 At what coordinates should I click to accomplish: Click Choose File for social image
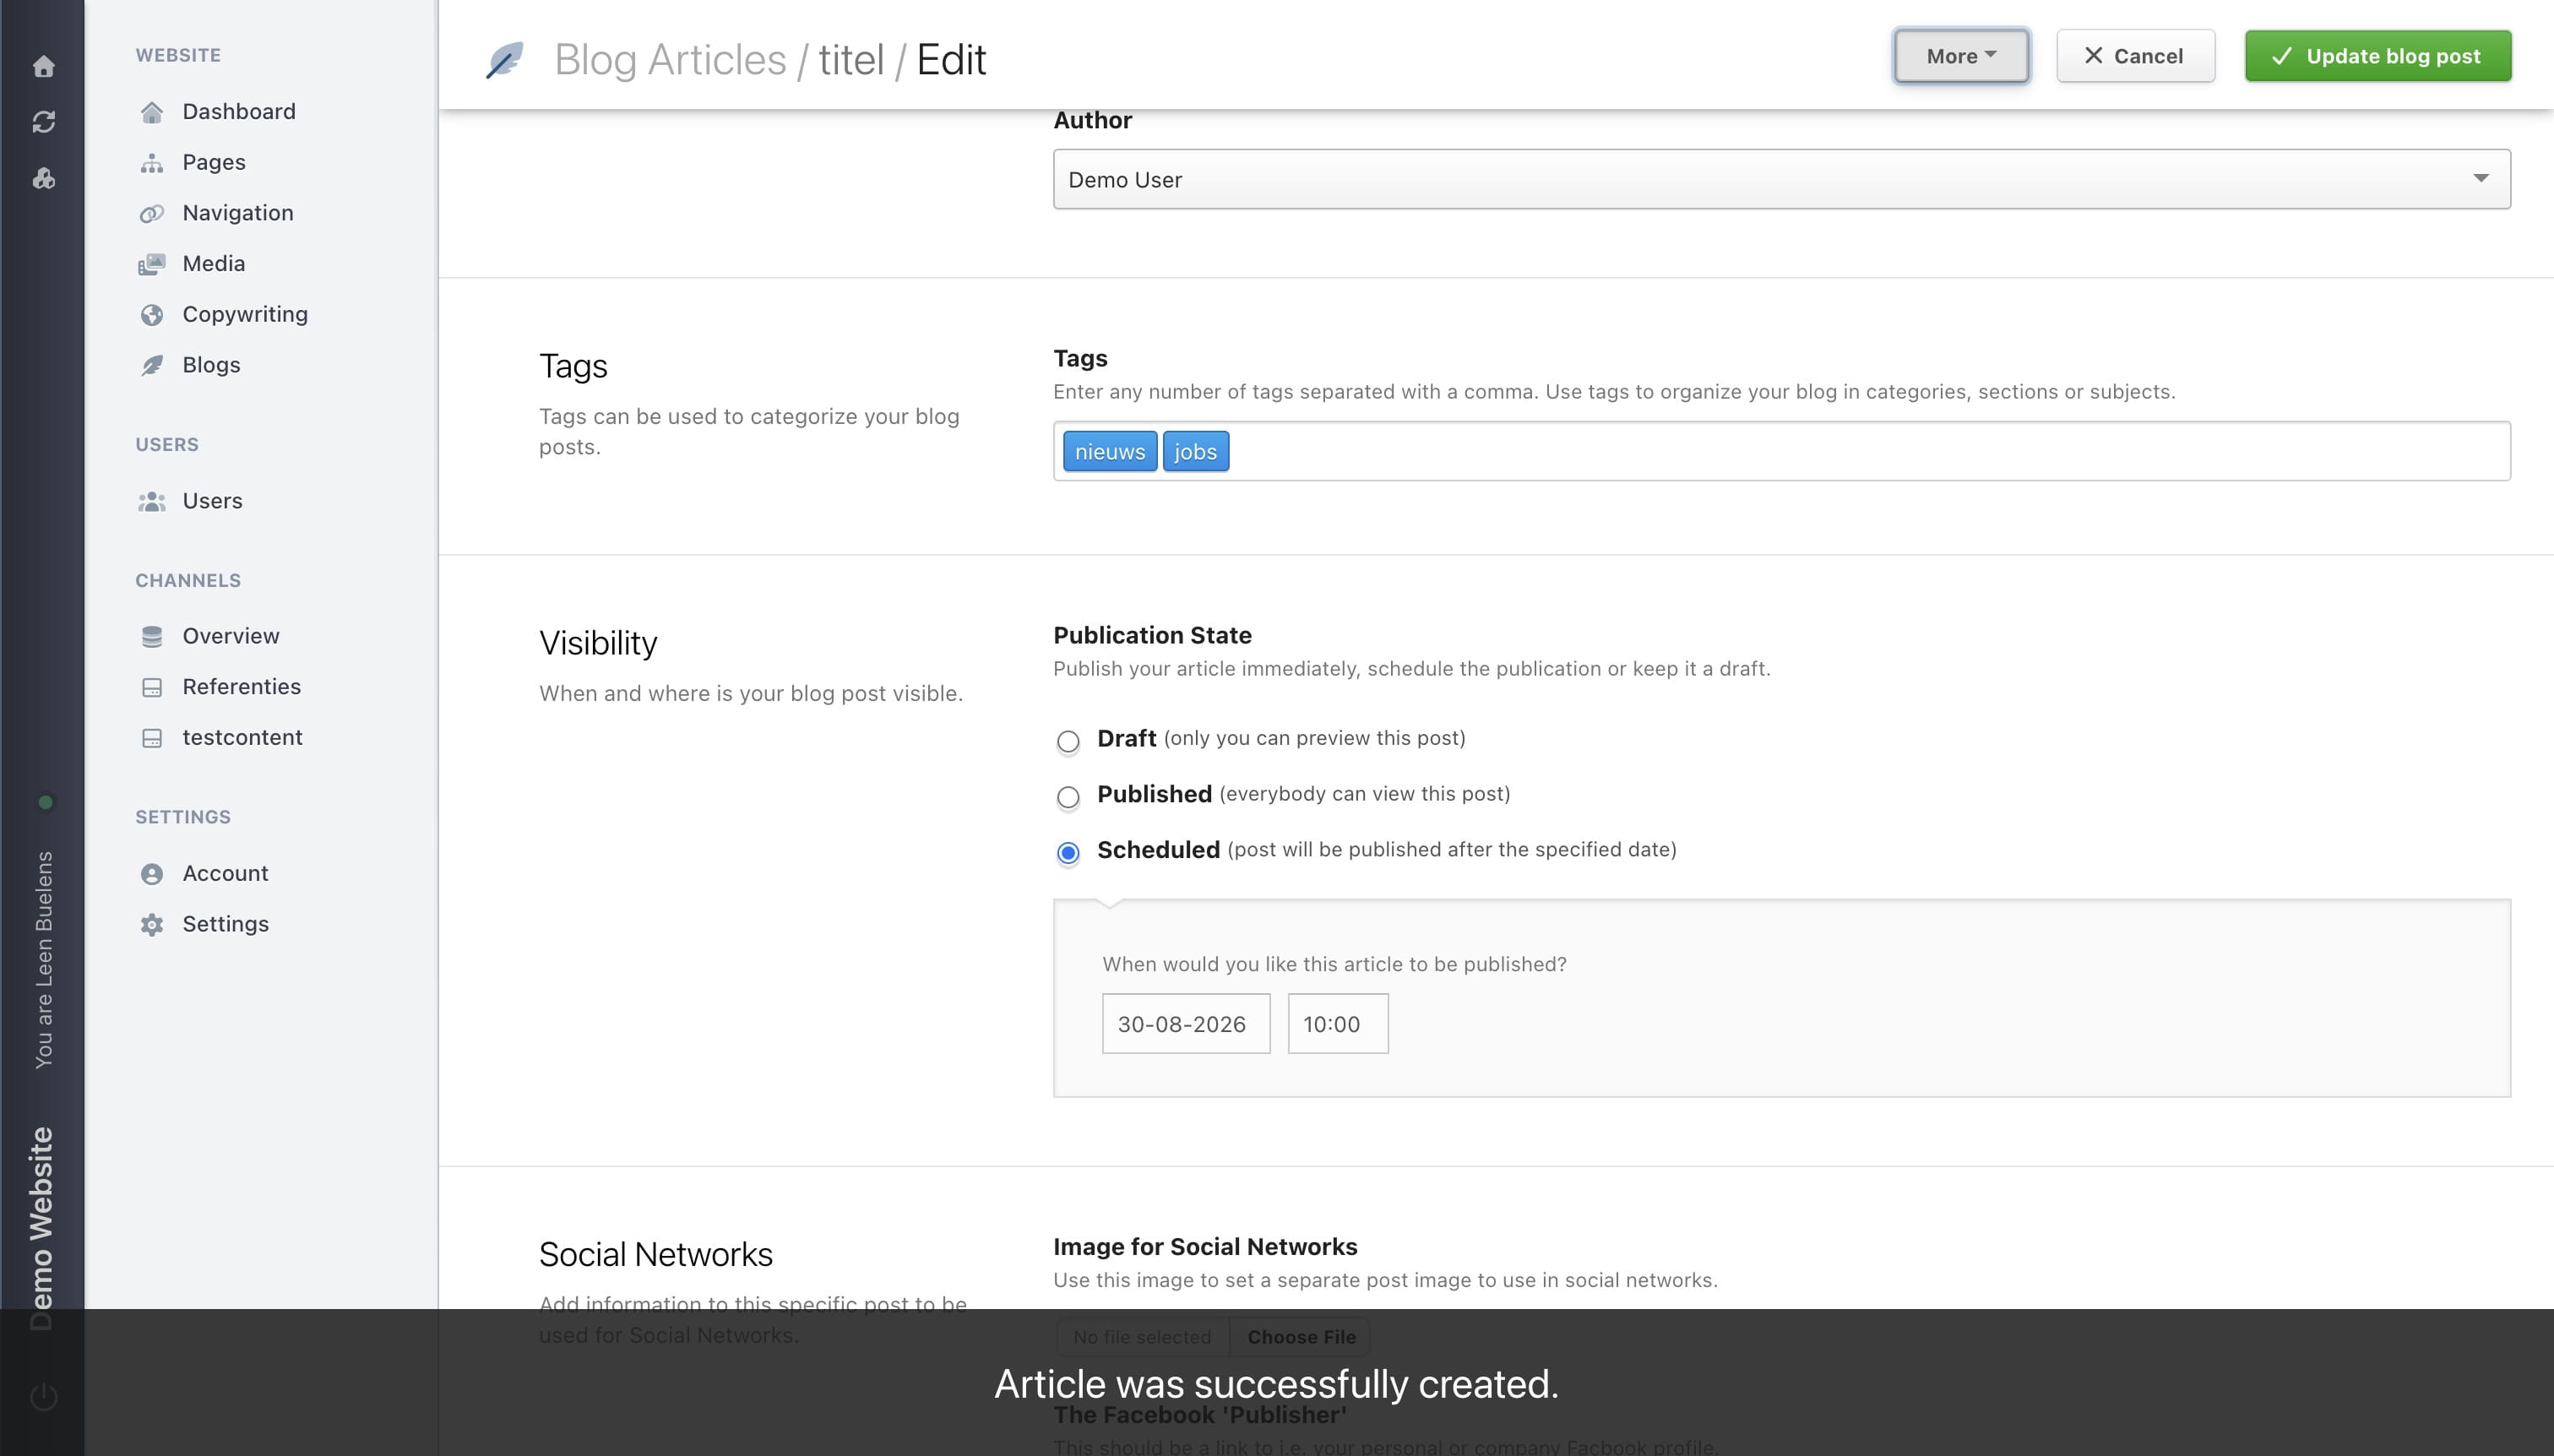point(1301,1337)
